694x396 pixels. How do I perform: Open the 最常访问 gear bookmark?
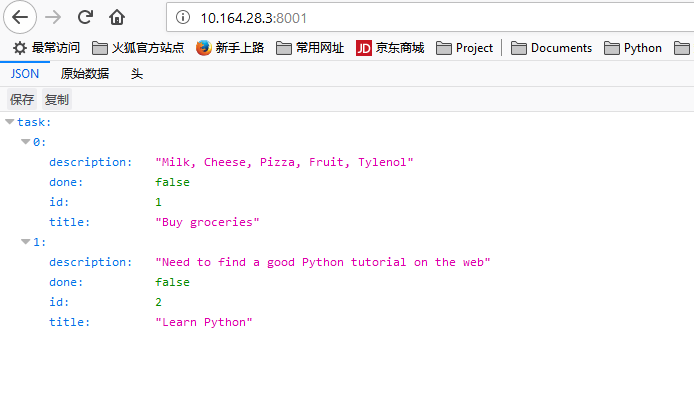(x=46, y=48)
